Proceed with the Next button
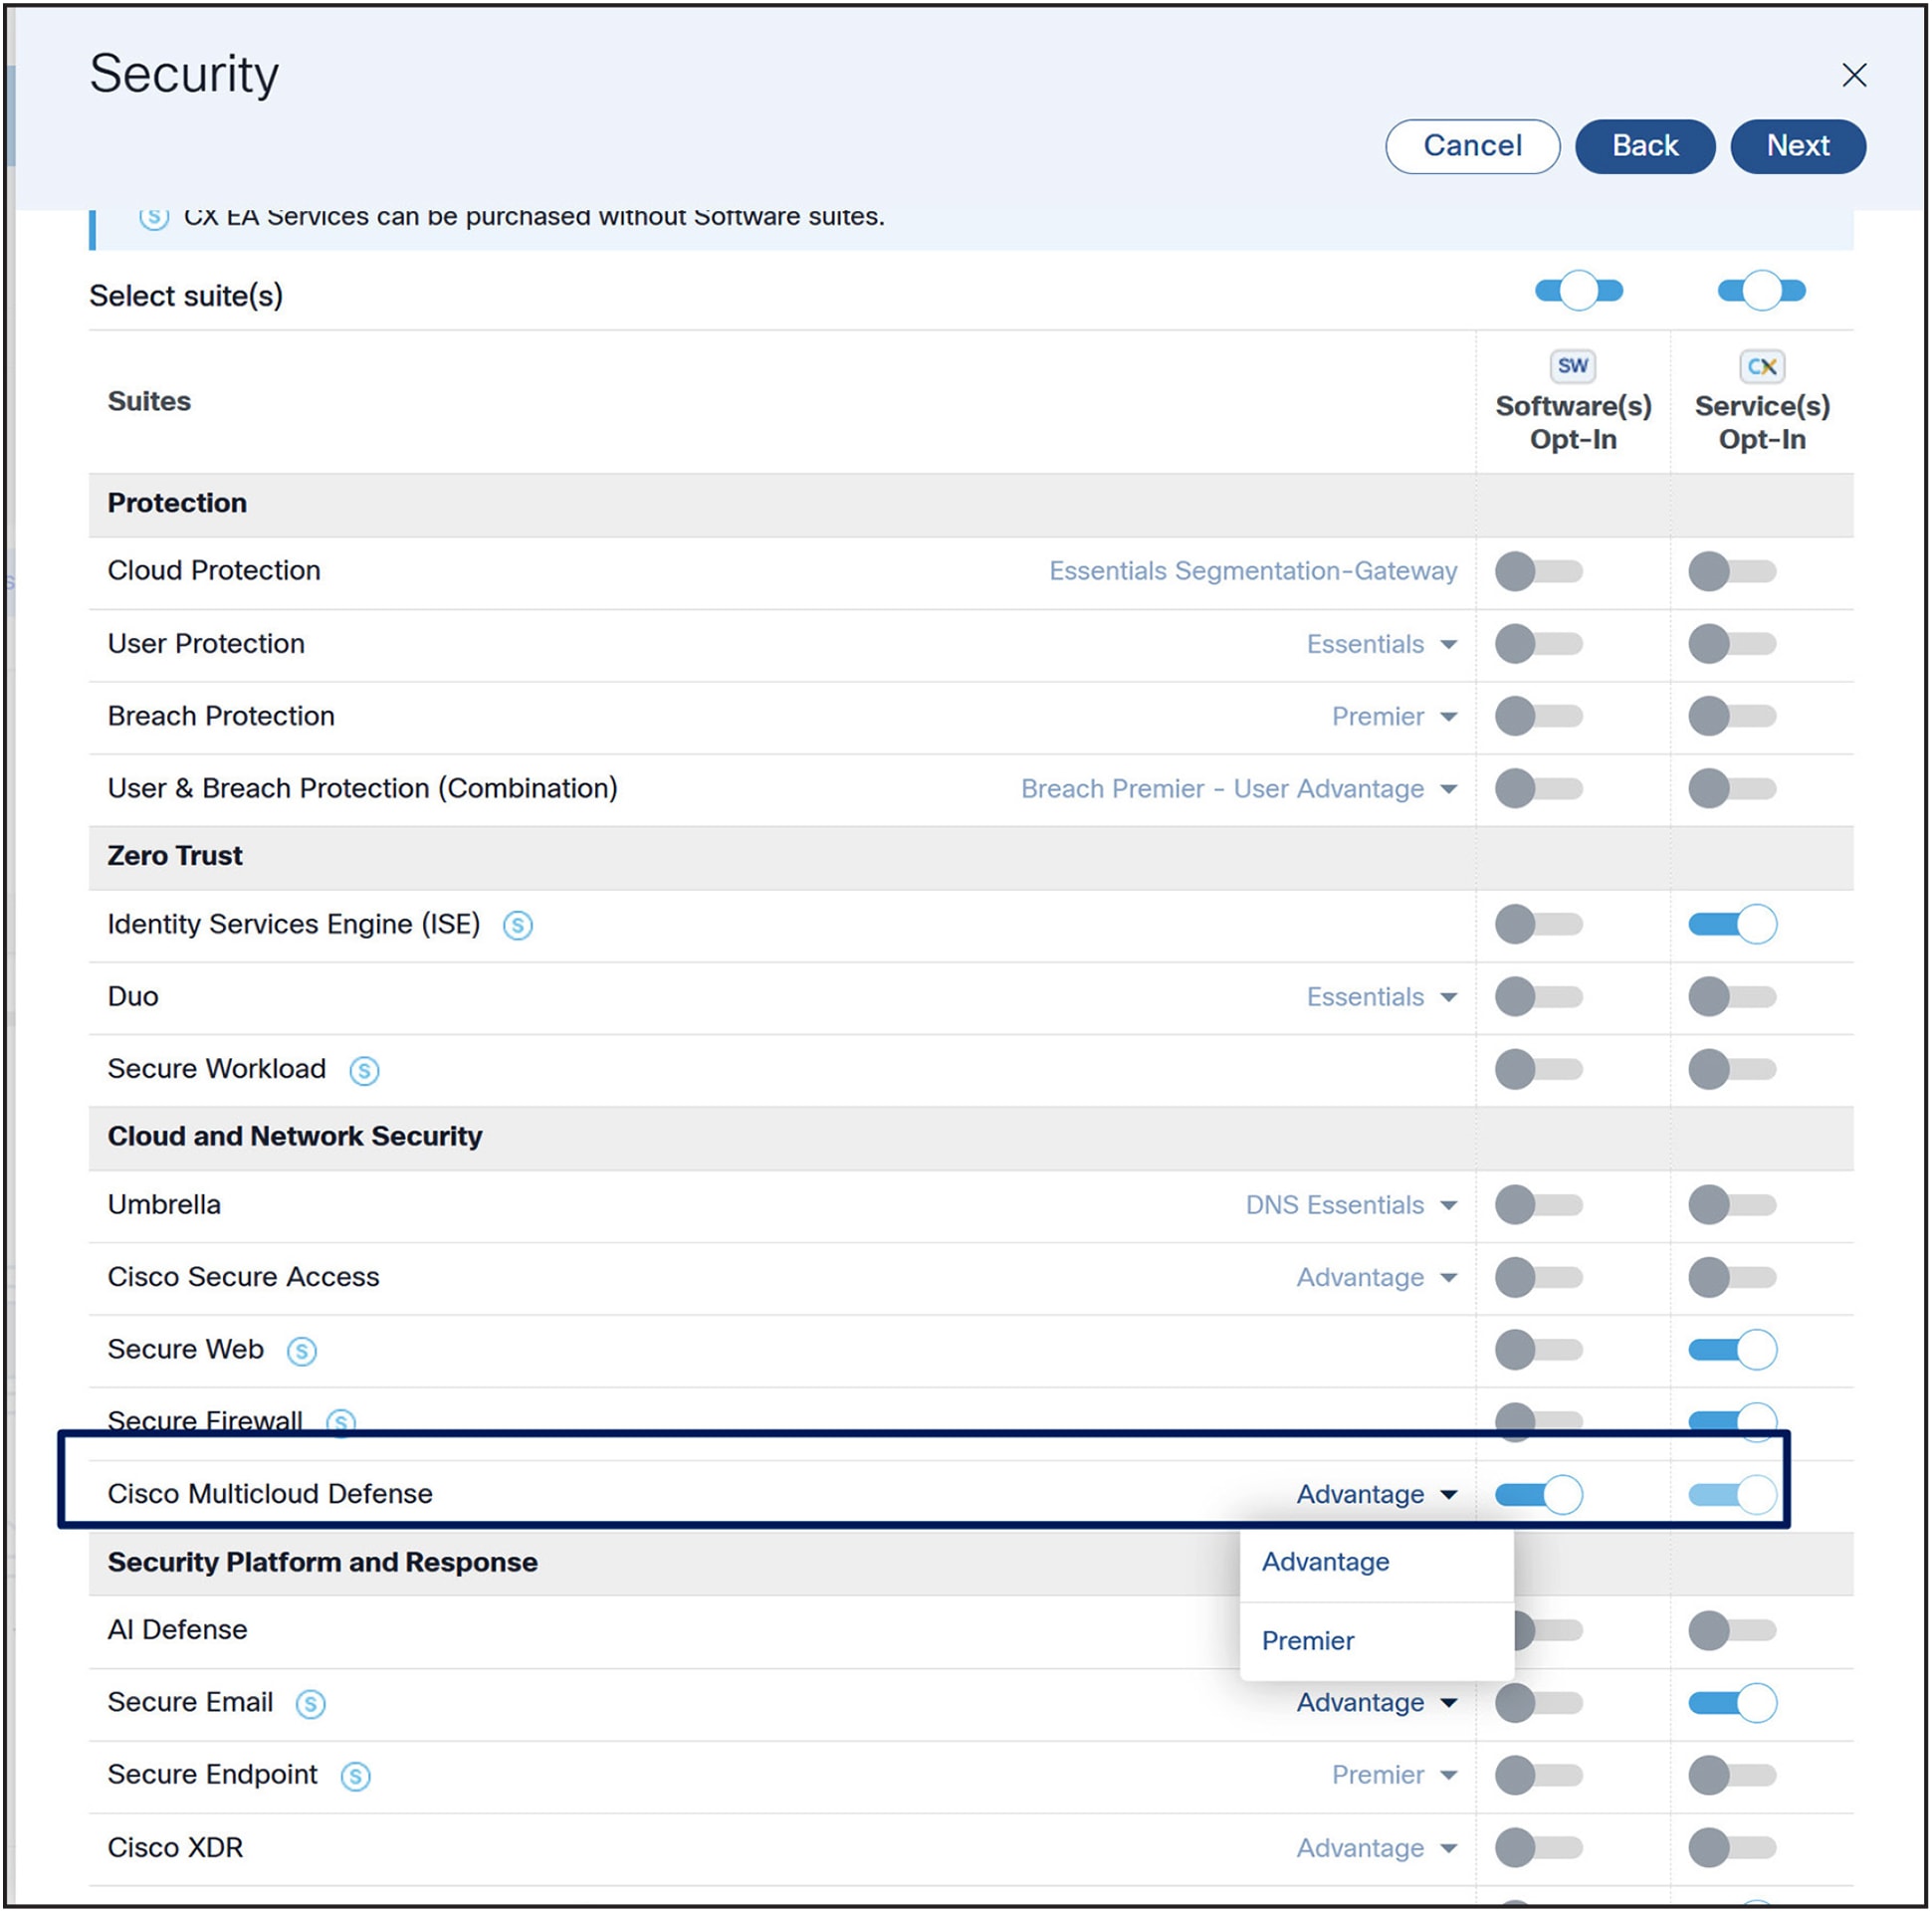1932x1912 pixels. click(x=1797, y=146)
